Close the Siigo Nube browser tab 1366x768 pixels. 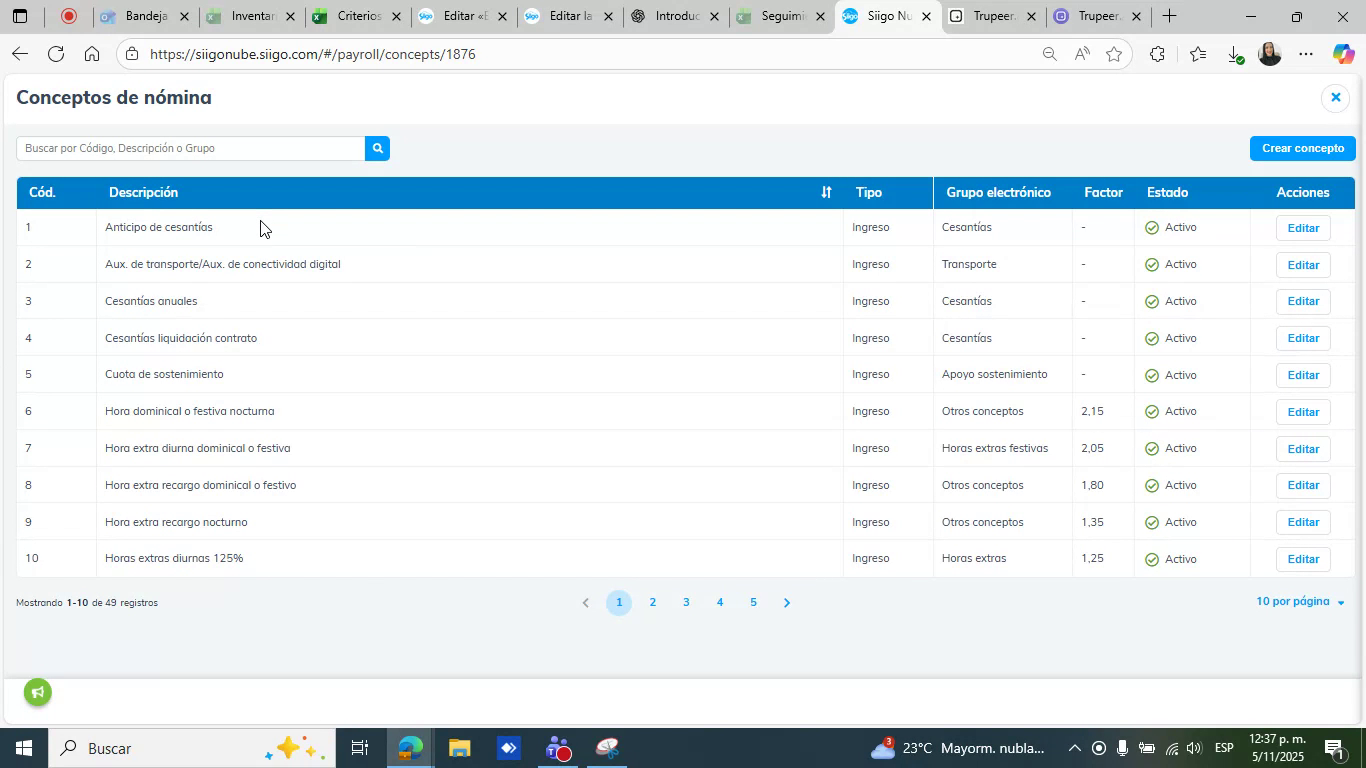click(x=926, y=16)
